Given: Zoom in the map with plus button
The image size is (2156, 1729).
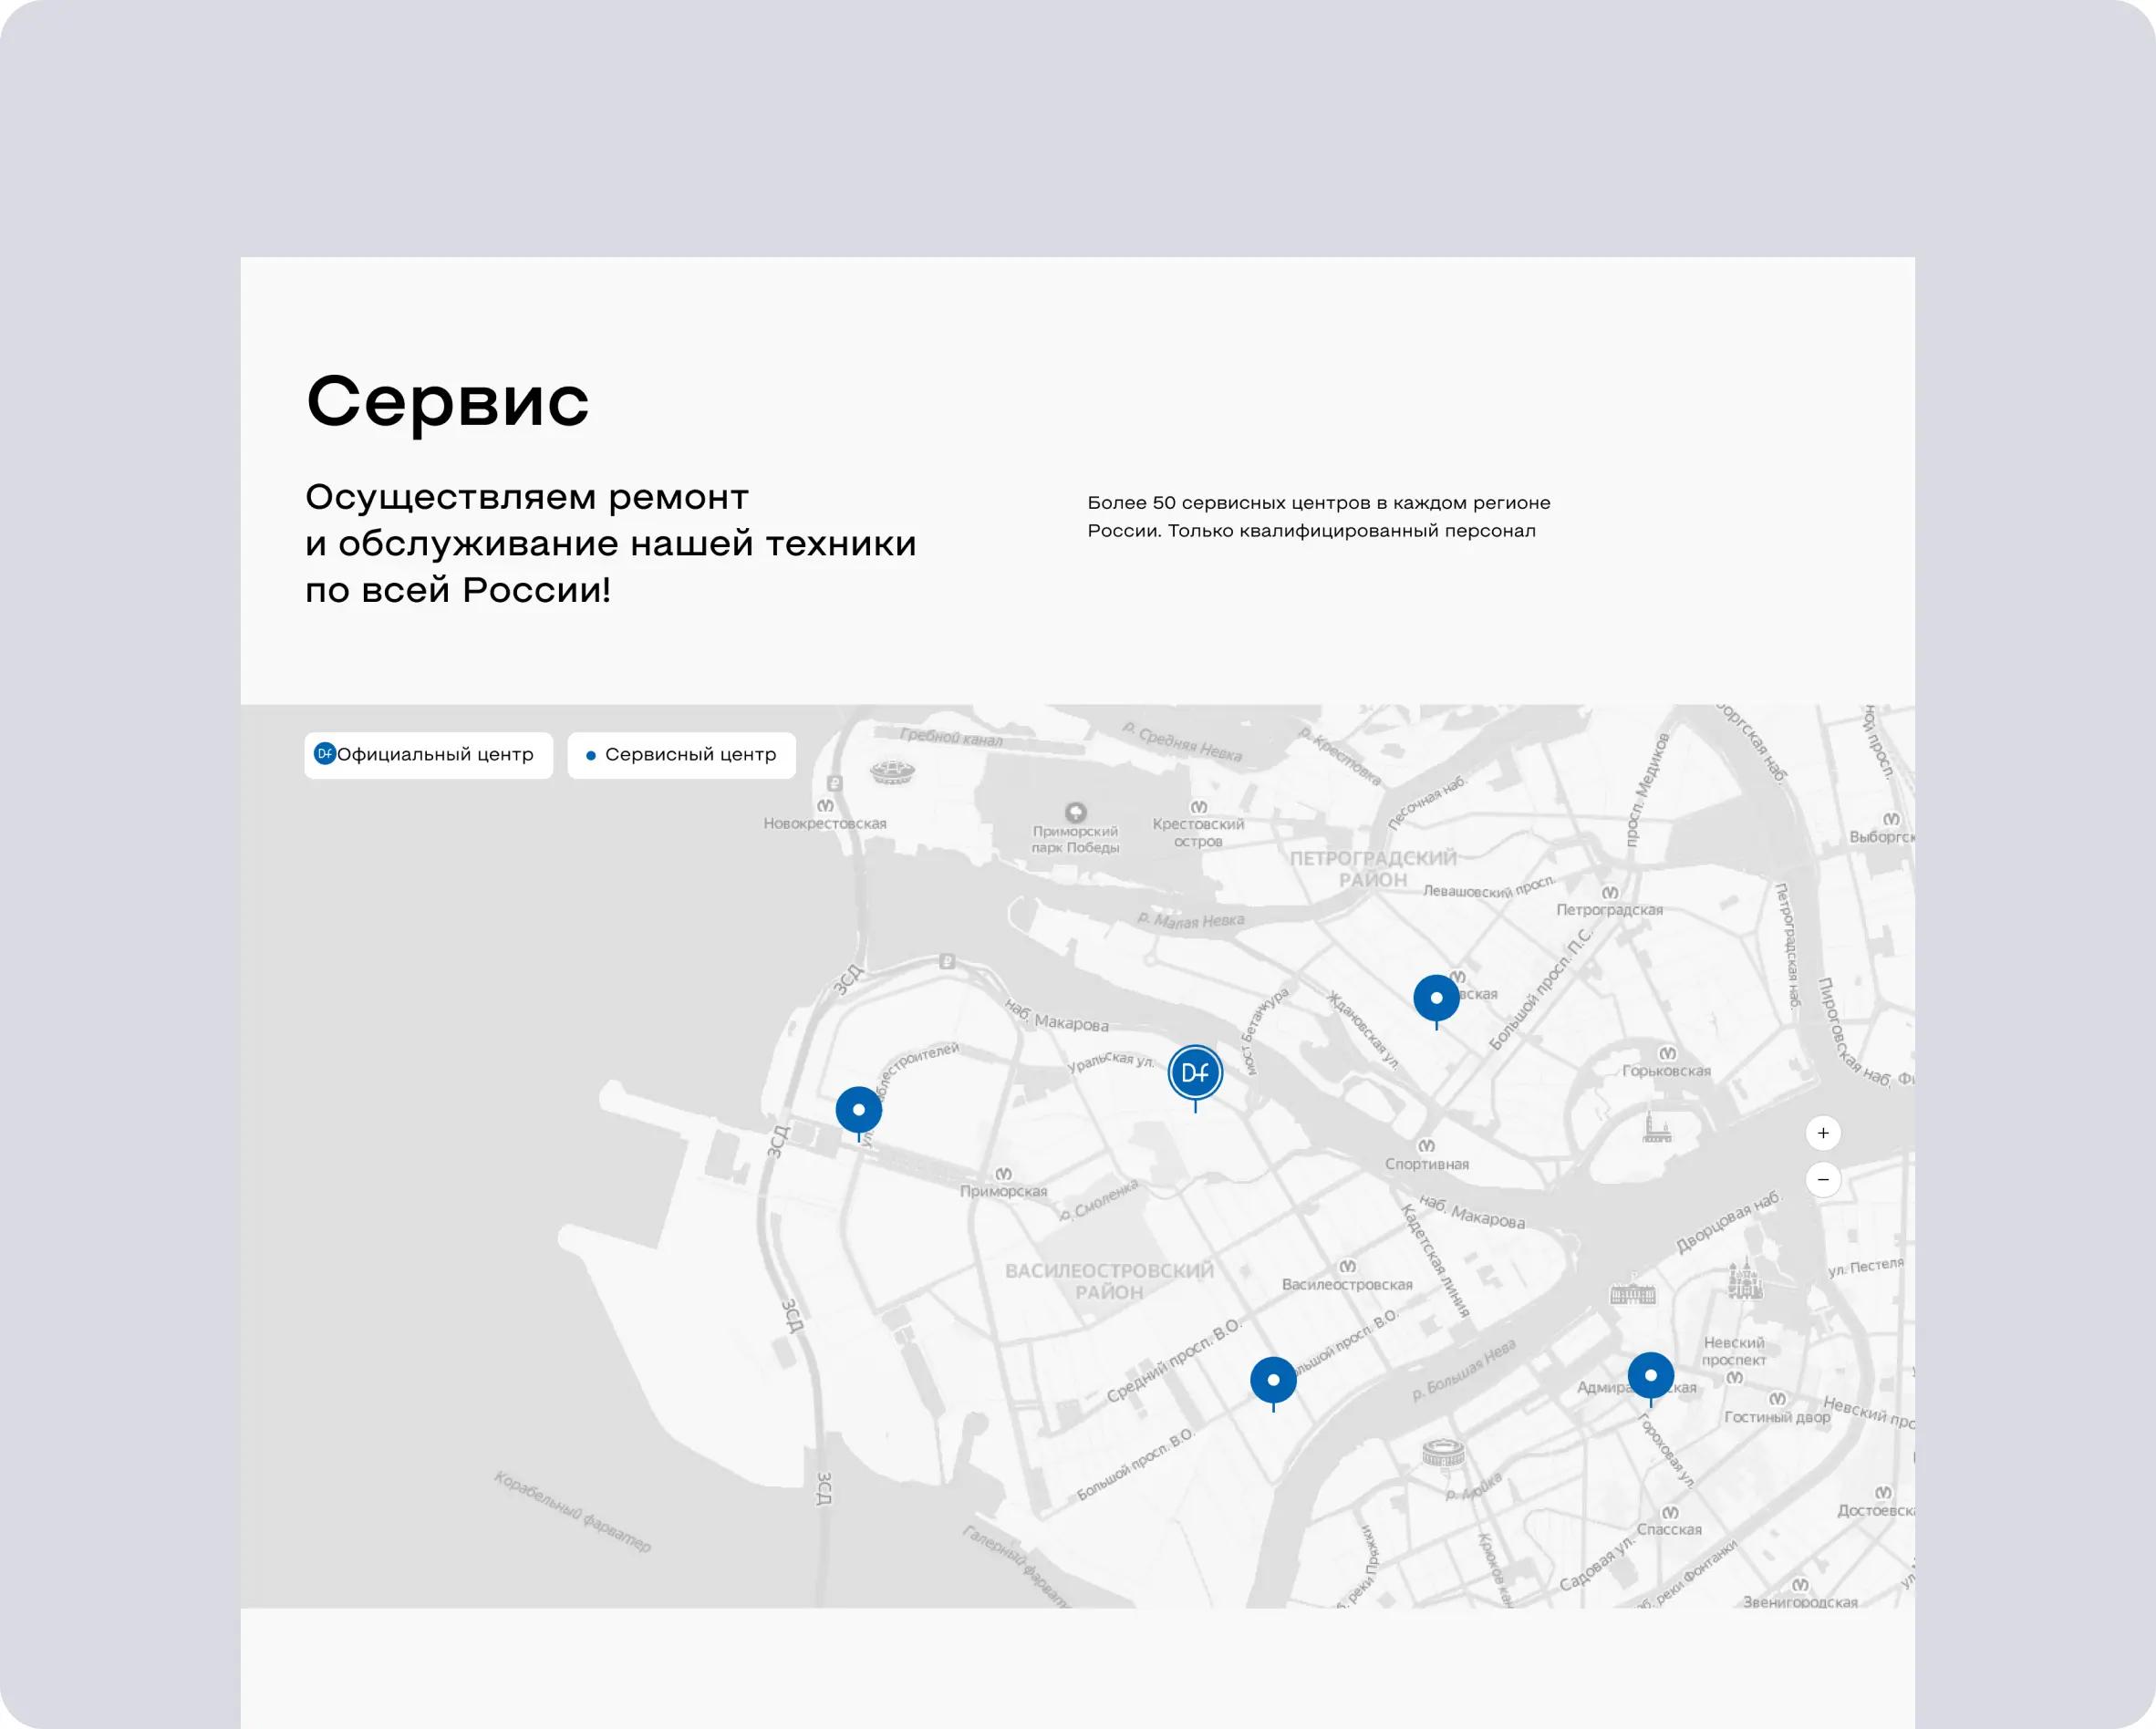Looking at the screenshot, I should click(1823, 1133).
